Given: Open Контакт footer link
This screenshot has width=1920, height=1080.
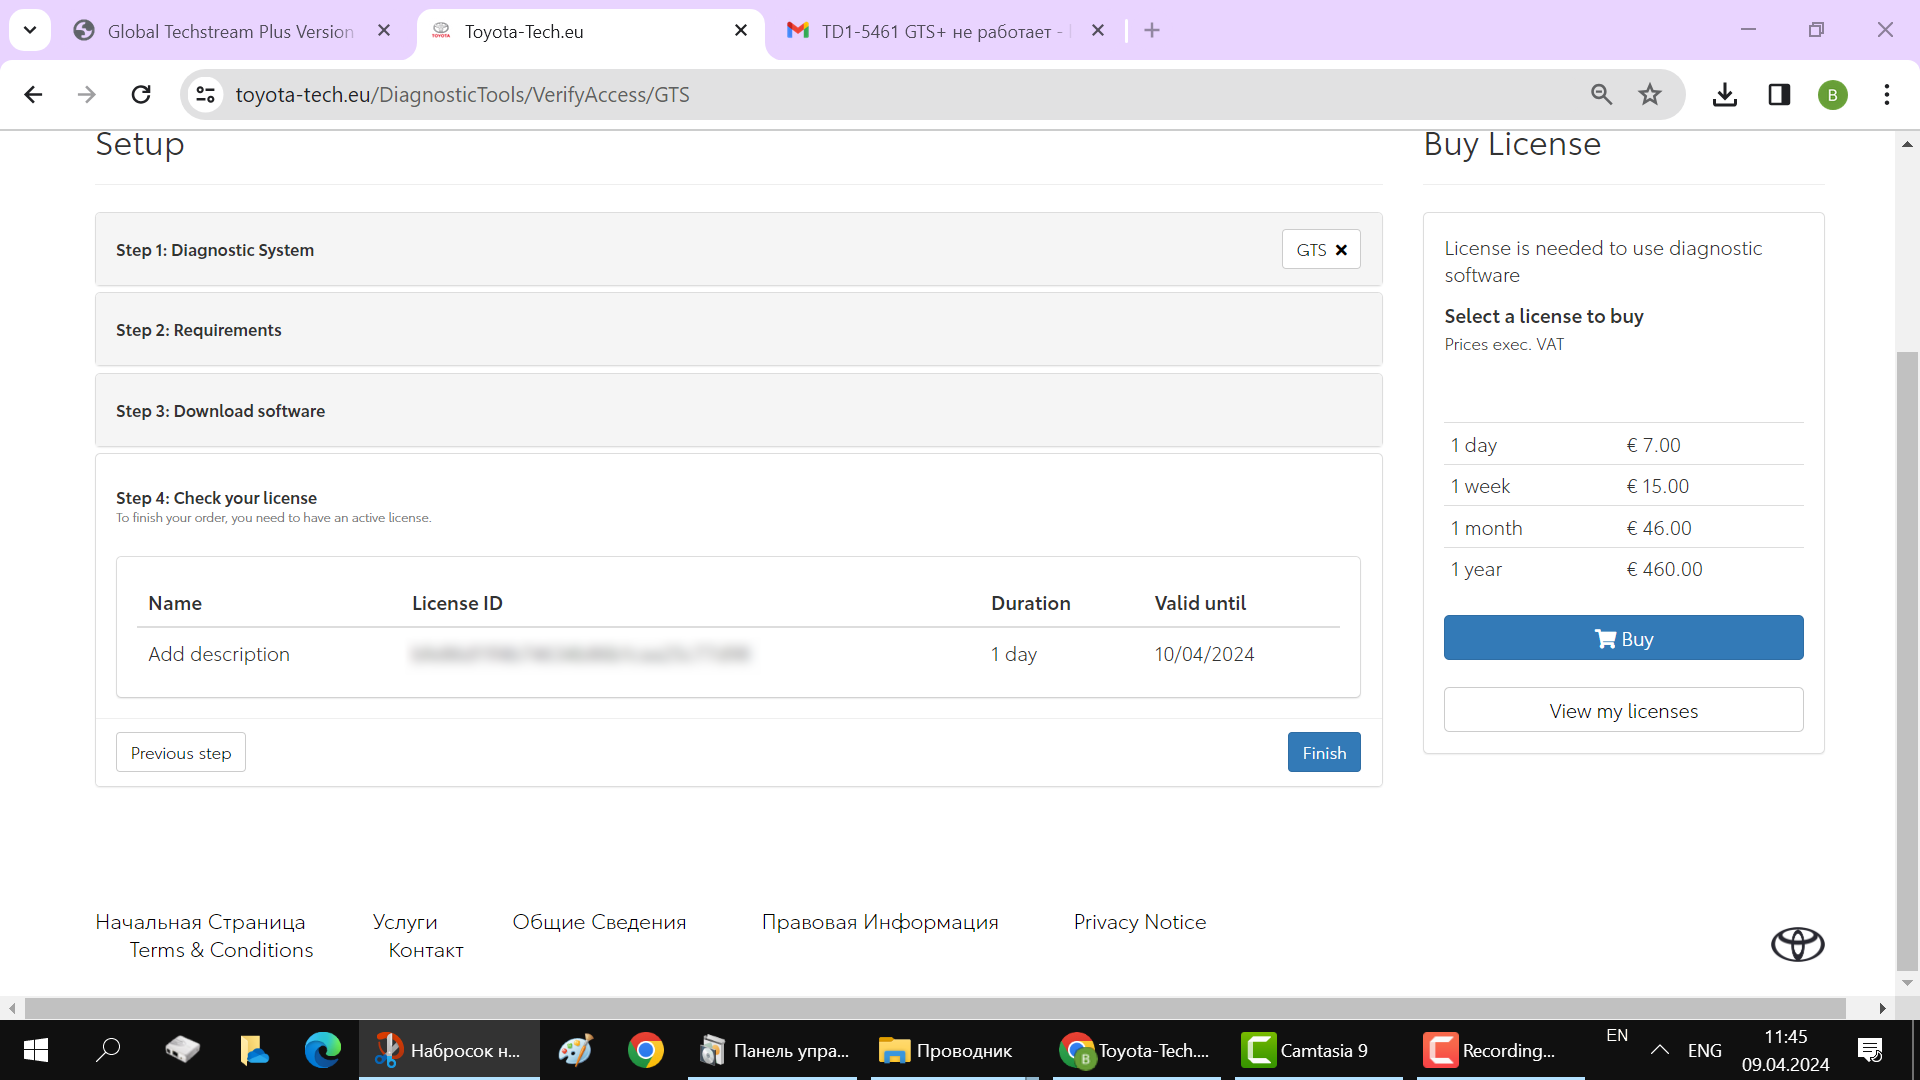Looking at the screenshot, I should pos(426,950).
